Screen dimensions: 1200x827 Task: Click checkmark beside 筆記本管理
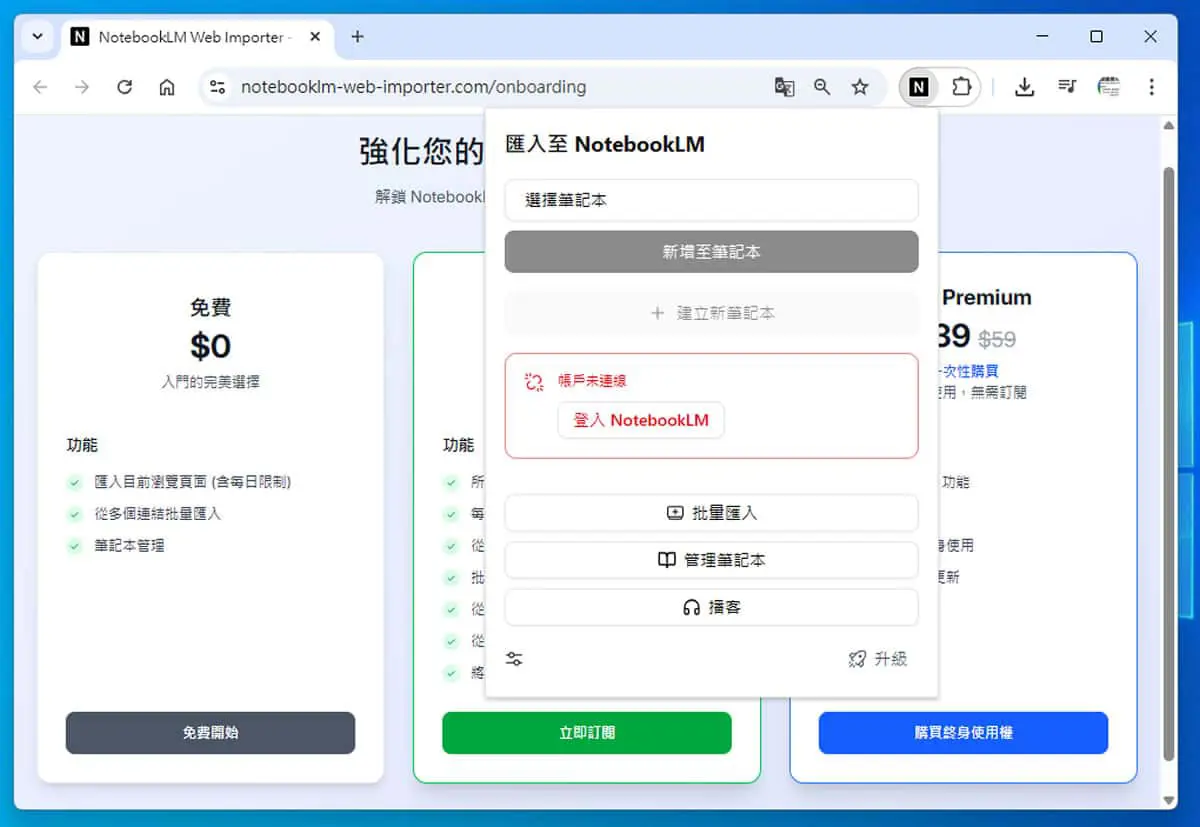pos(74,546)
